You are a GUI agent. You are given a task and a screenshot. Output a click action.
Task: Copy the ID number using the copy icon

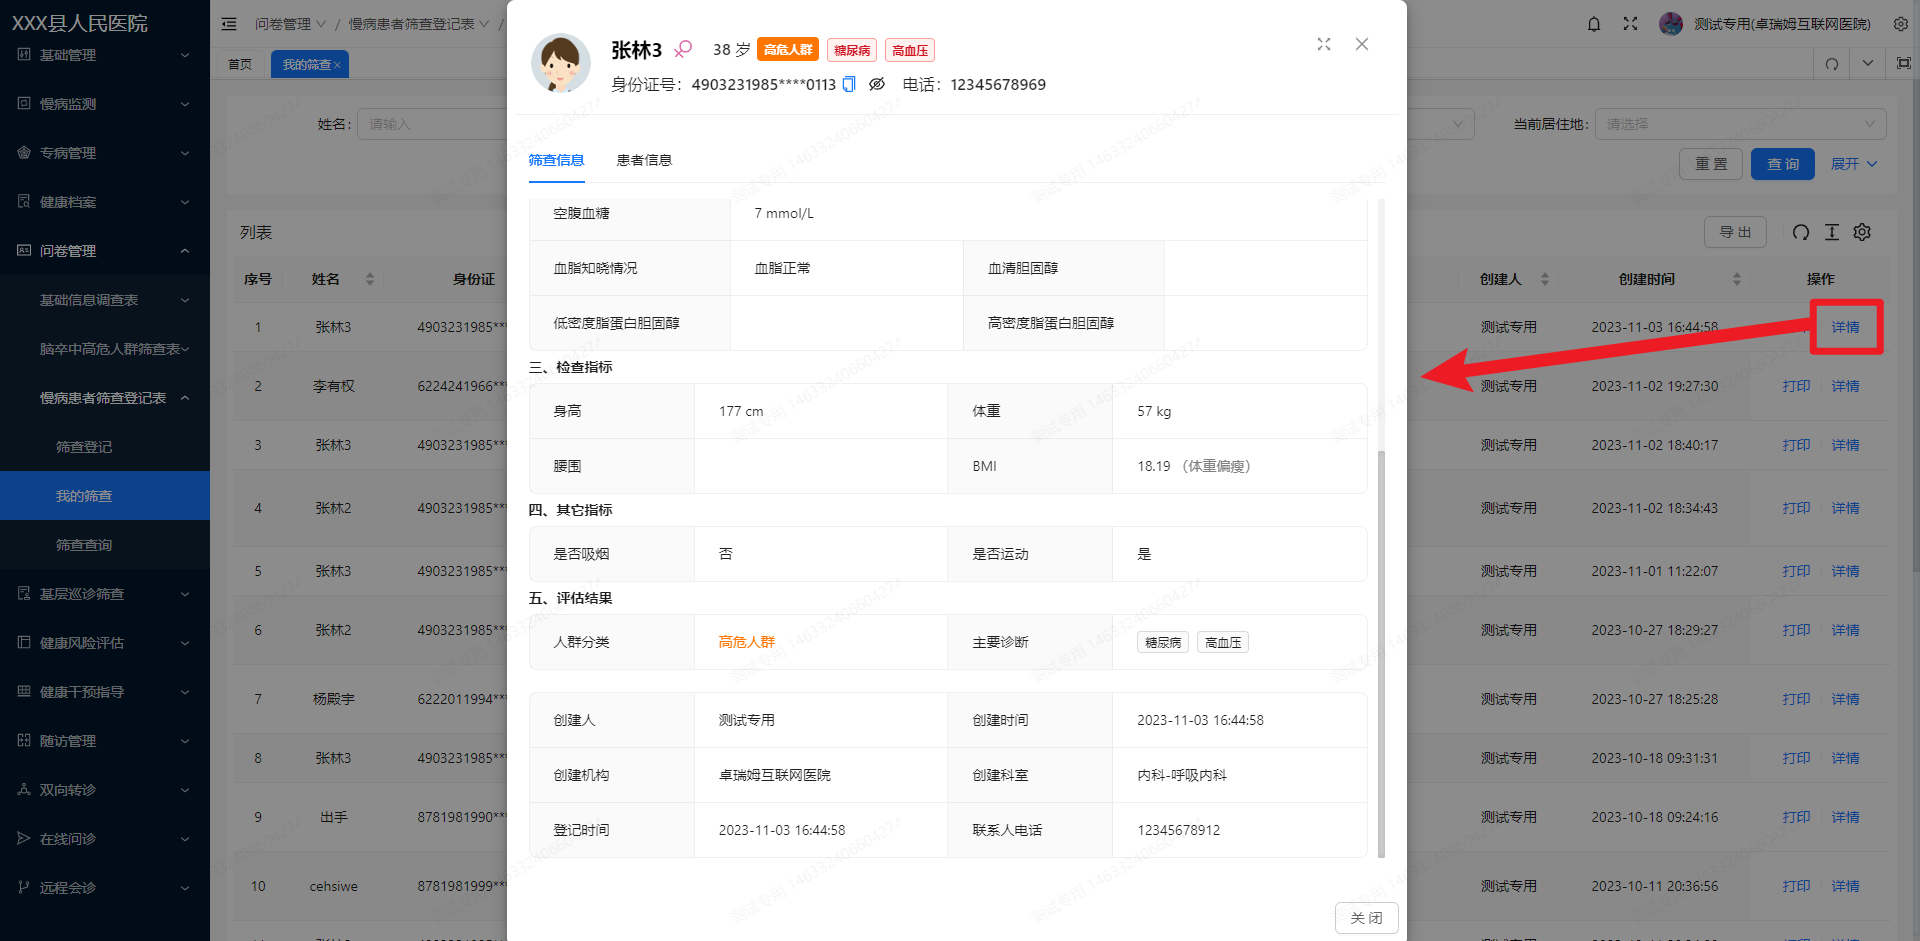848,85
